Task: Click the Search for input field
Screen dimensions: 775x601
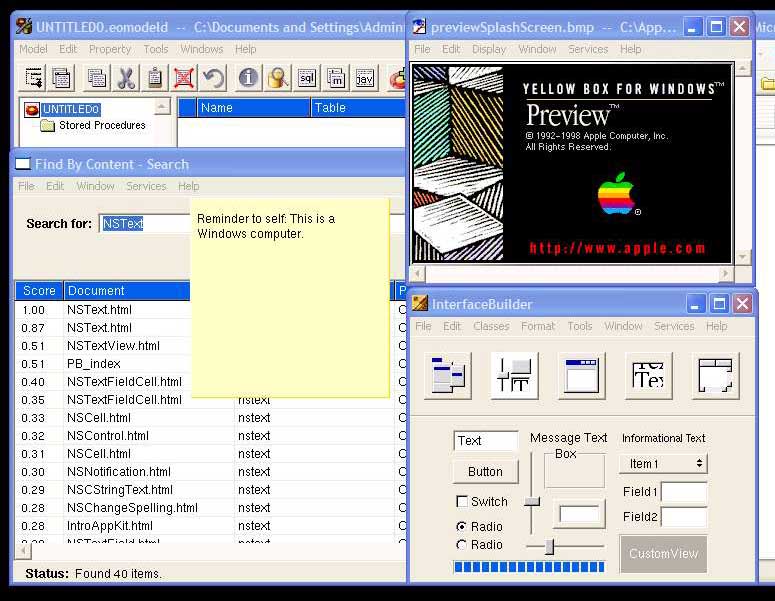Action: click(x=144, y=223)
